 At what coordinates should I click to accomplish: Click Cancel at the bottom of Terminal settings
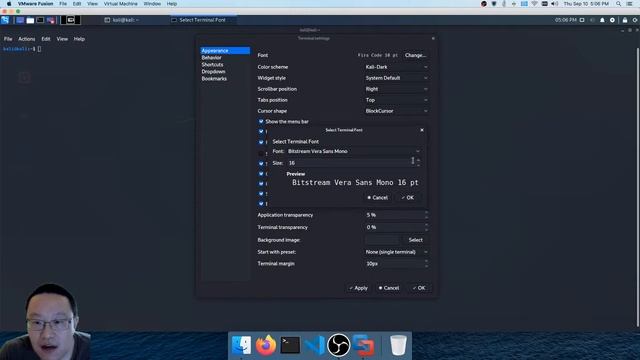click(x=389, y=288)
